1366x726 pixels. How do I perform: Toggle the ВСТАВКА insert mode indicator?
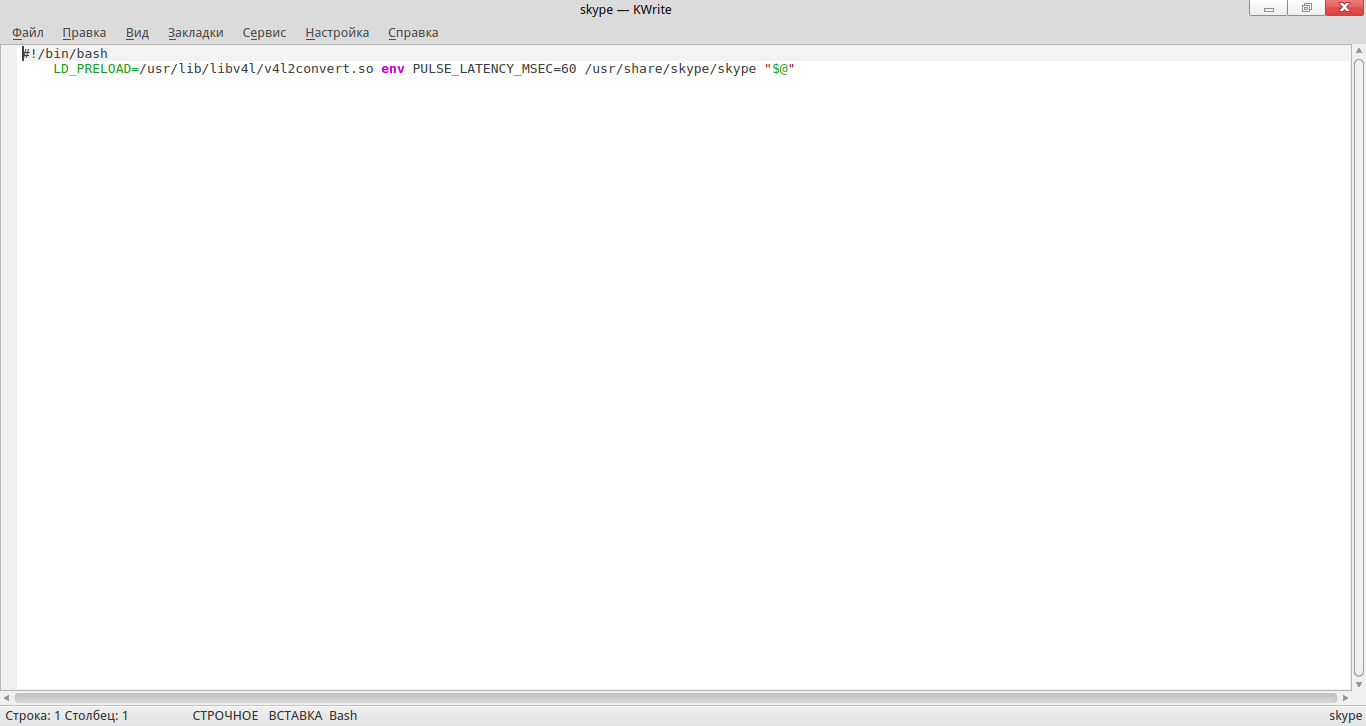(295, 716)
